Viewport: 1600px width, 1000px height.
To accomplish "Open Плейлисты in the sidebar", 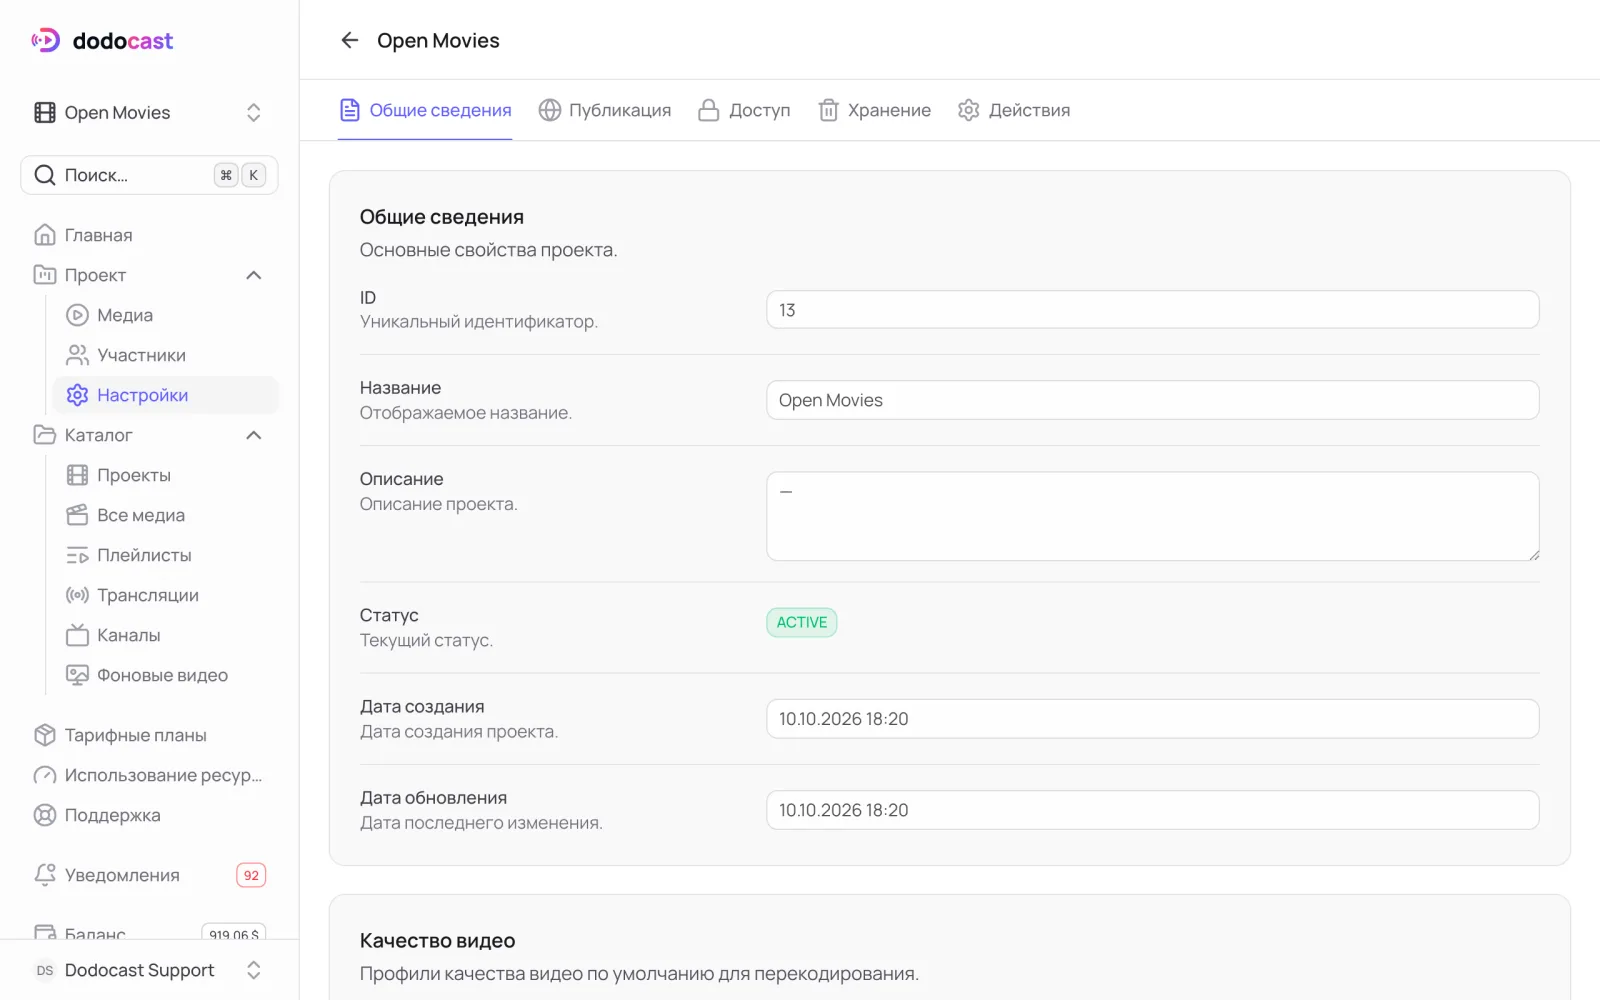I will 165,555.
